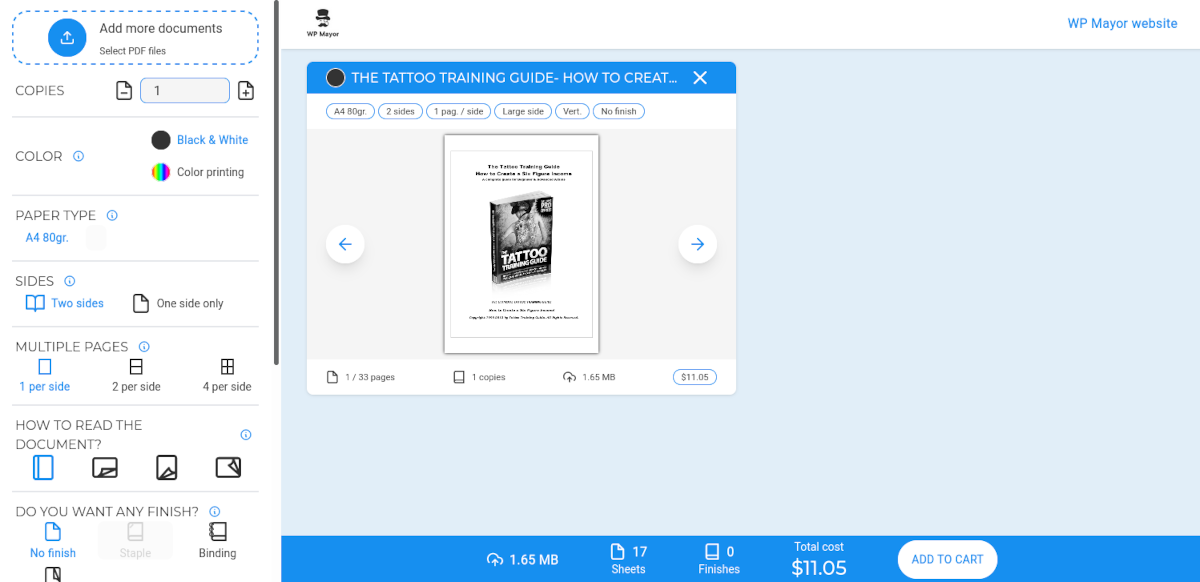1200x582 pixels.
Task: Open the MULTIPLE PAGES info icon
Action: [x=144, y=346]
